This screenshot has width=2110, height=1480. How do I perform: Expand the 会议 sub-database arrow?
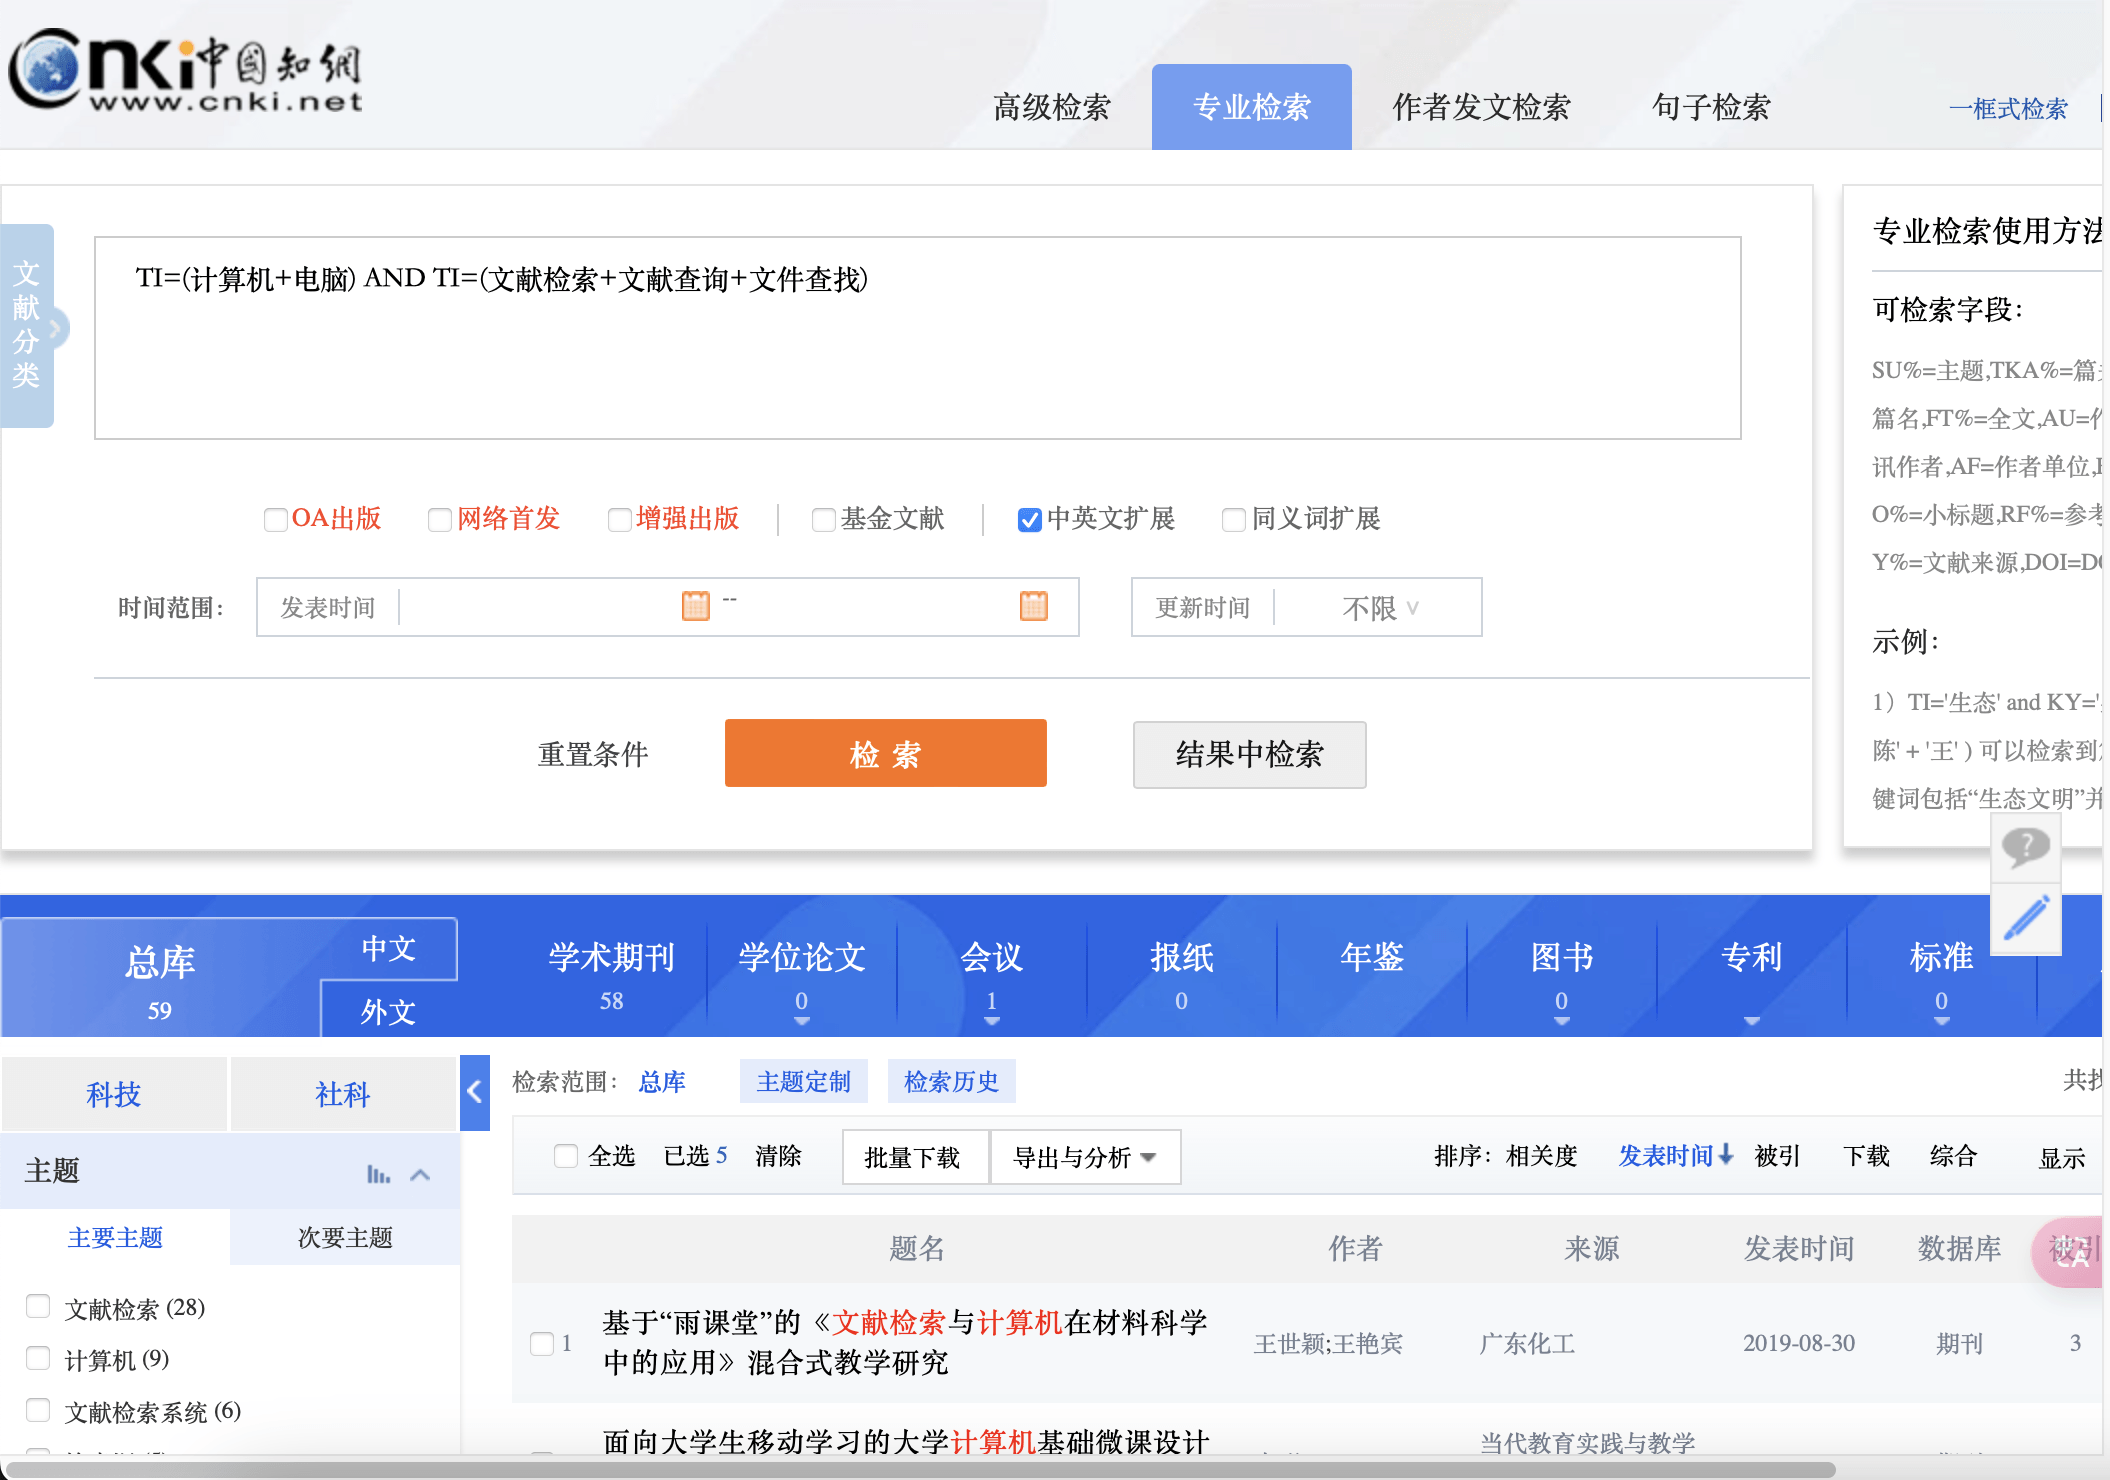(991, 1021)
